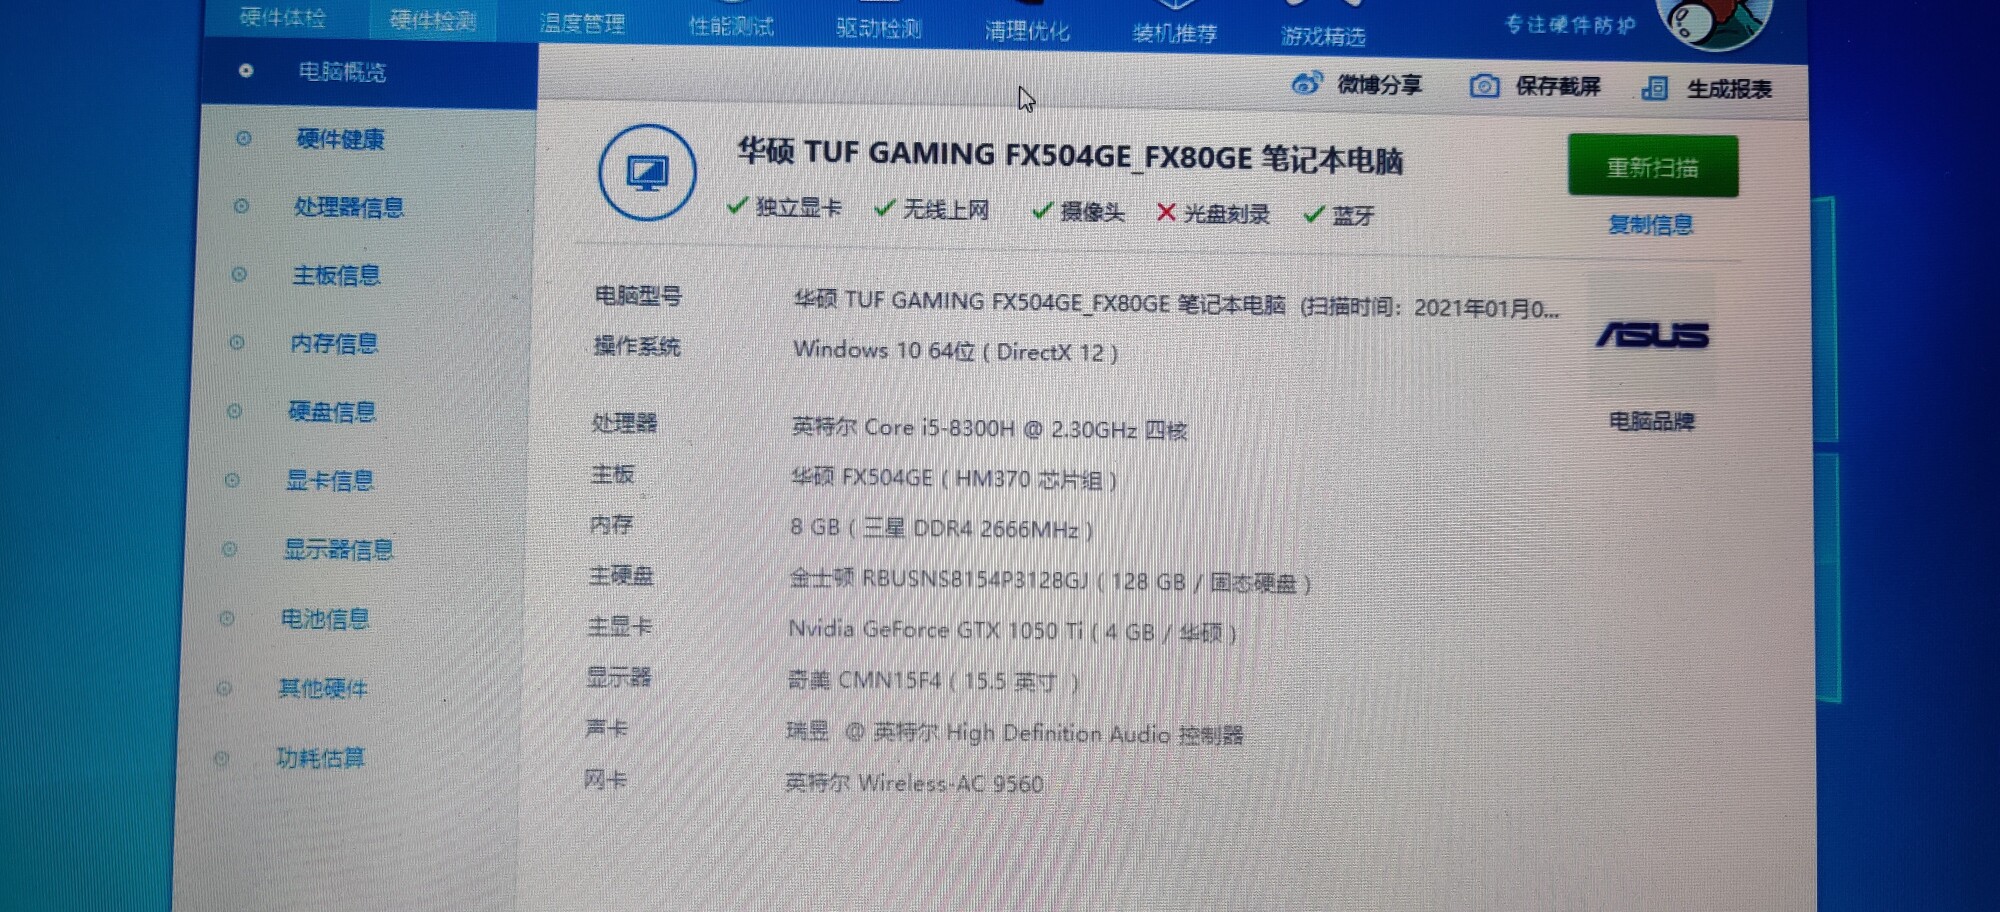Click the GeForce GTX 1050 Ti value
Viewport: 2000px width, 912px height.
(x=1012, y=631)
